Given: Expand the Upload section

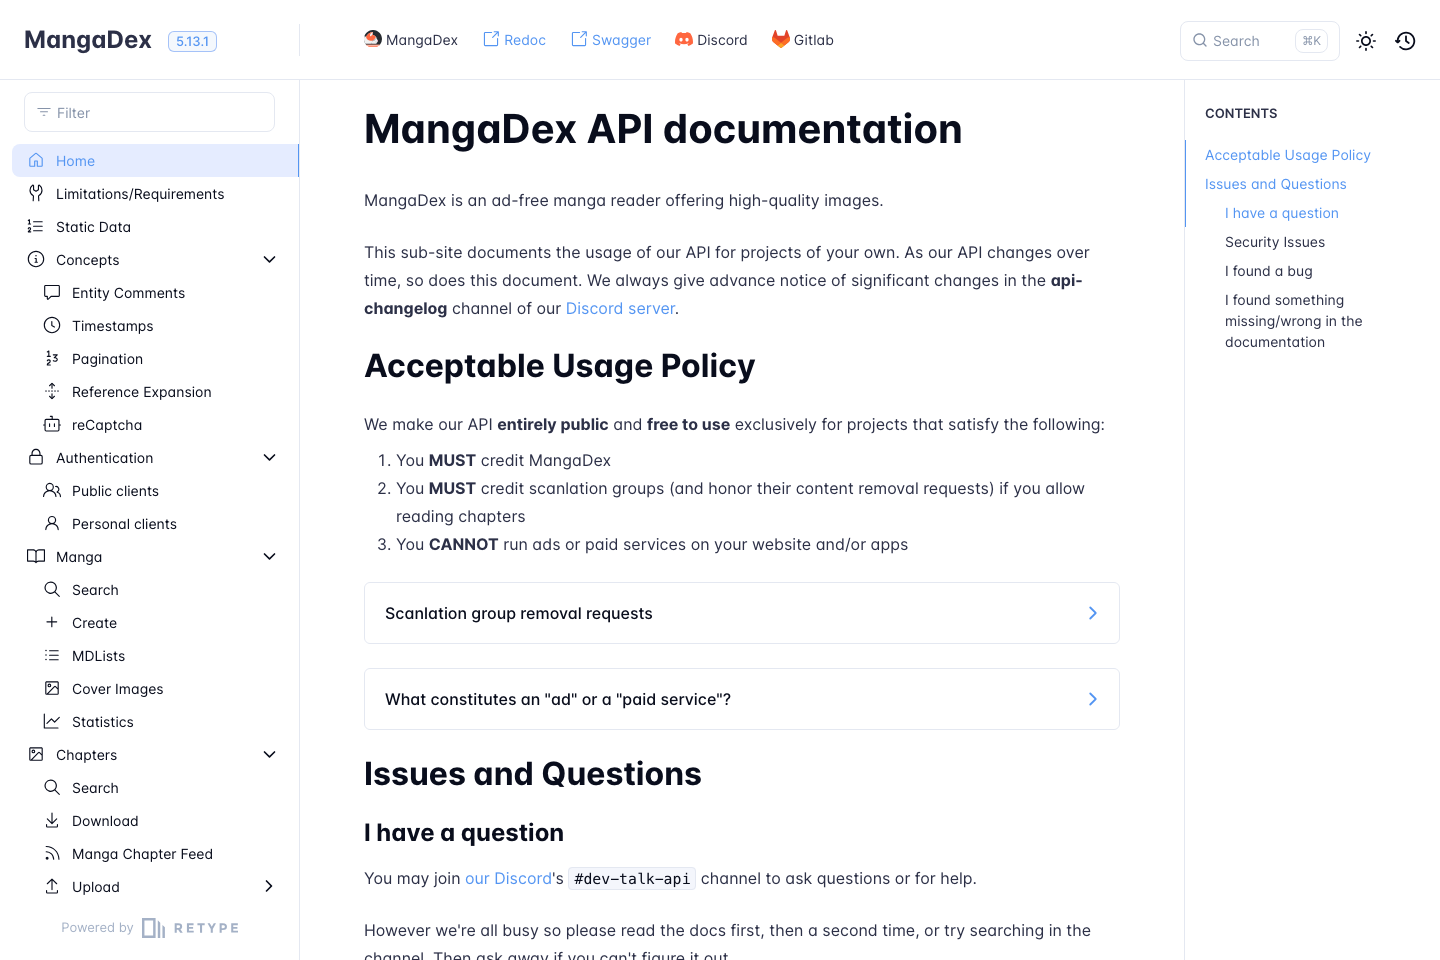Looking at the screenshot, I should (x=269, y=886).
